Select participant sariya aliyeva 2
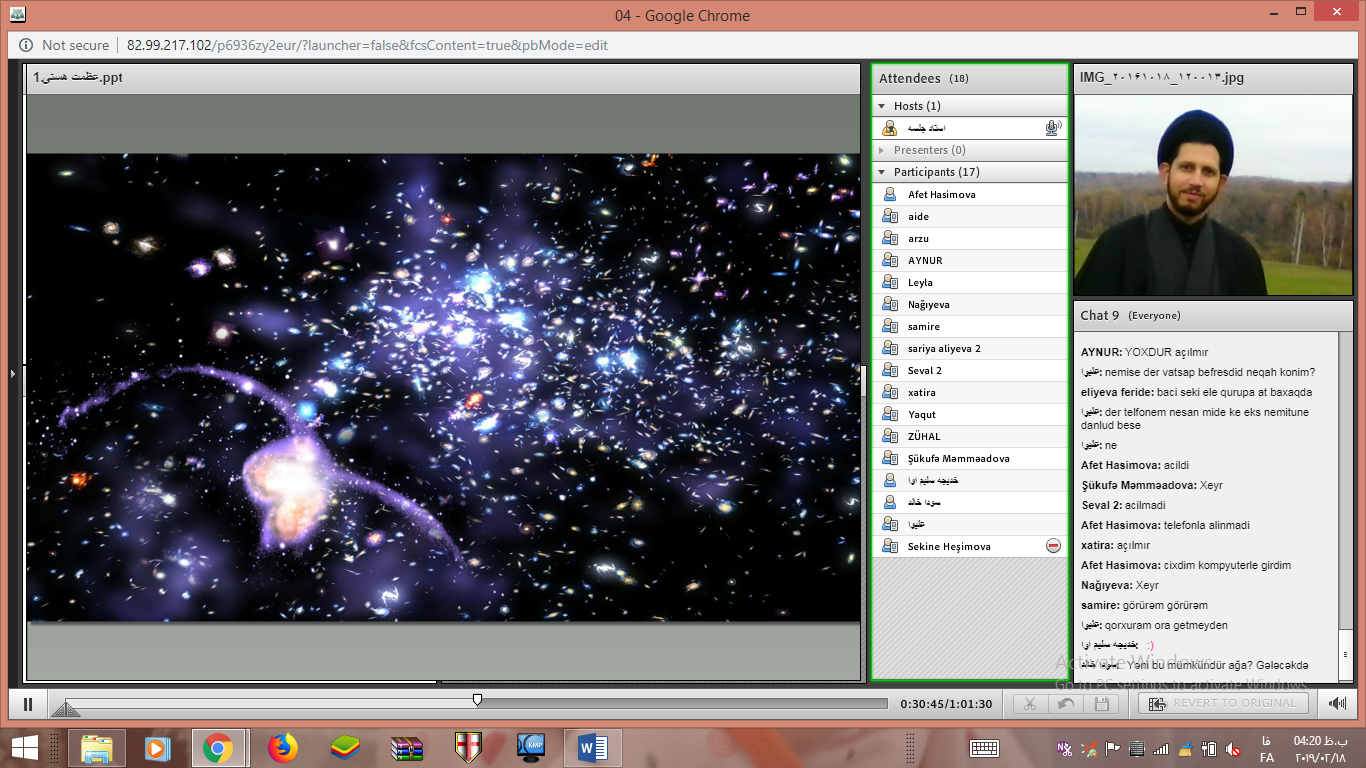Screen dimensions: 1366x768 pos(970,349)
